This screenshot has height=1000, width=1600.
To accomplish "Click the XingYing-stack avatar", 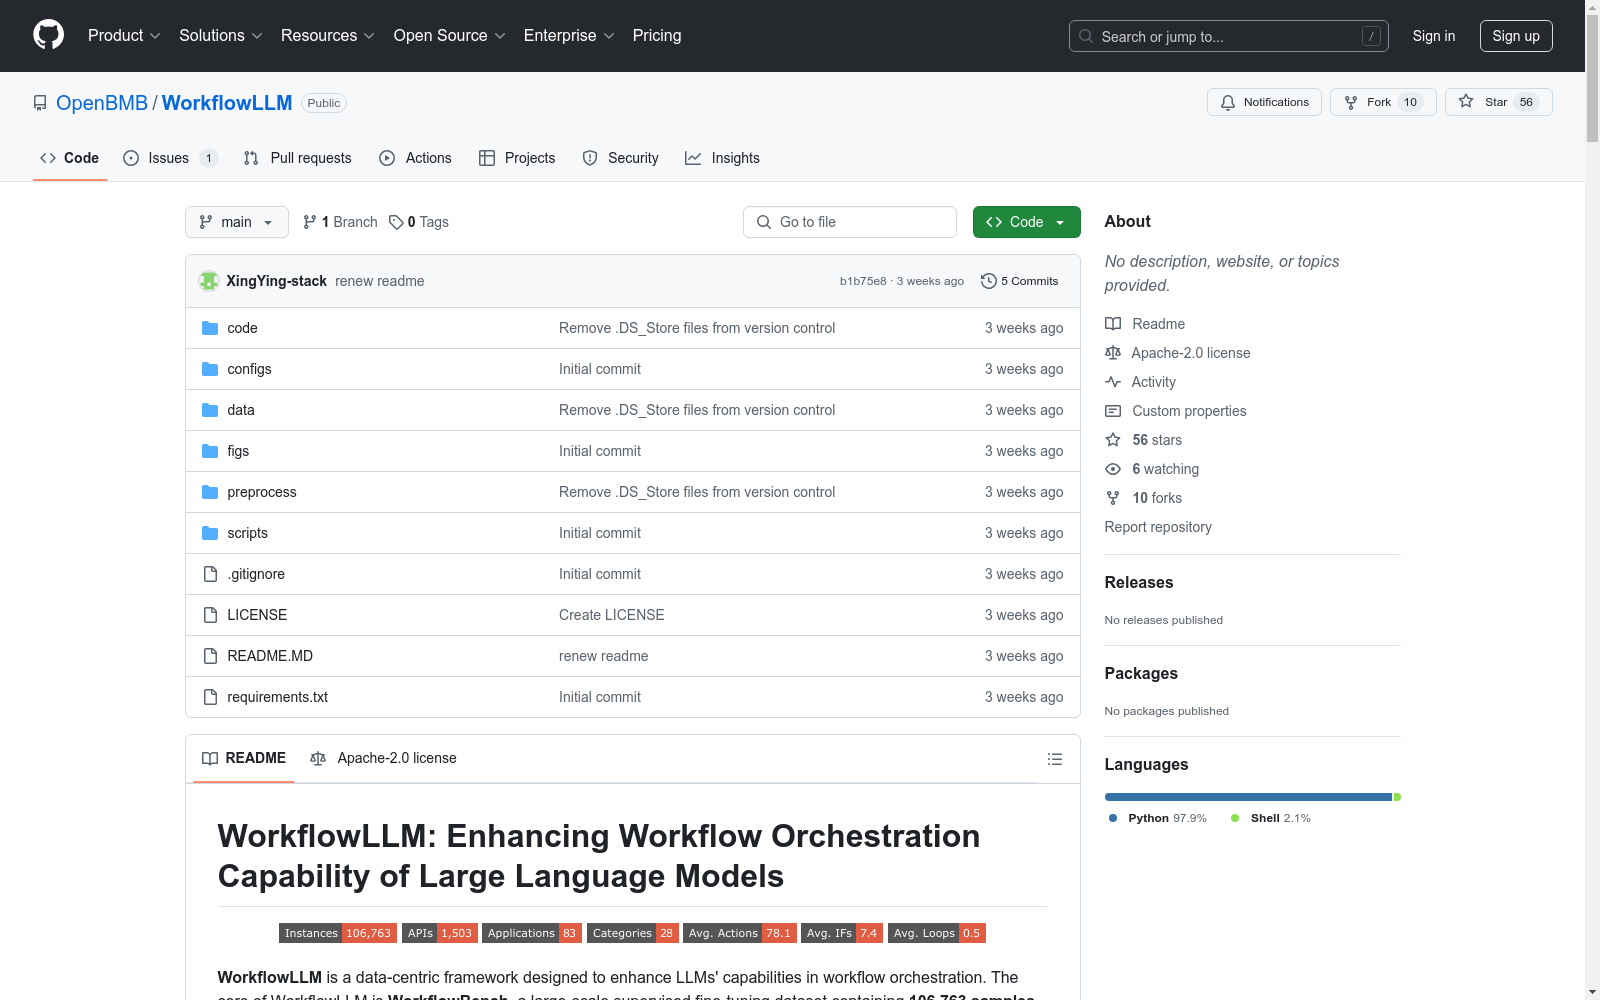I will 209,281.
